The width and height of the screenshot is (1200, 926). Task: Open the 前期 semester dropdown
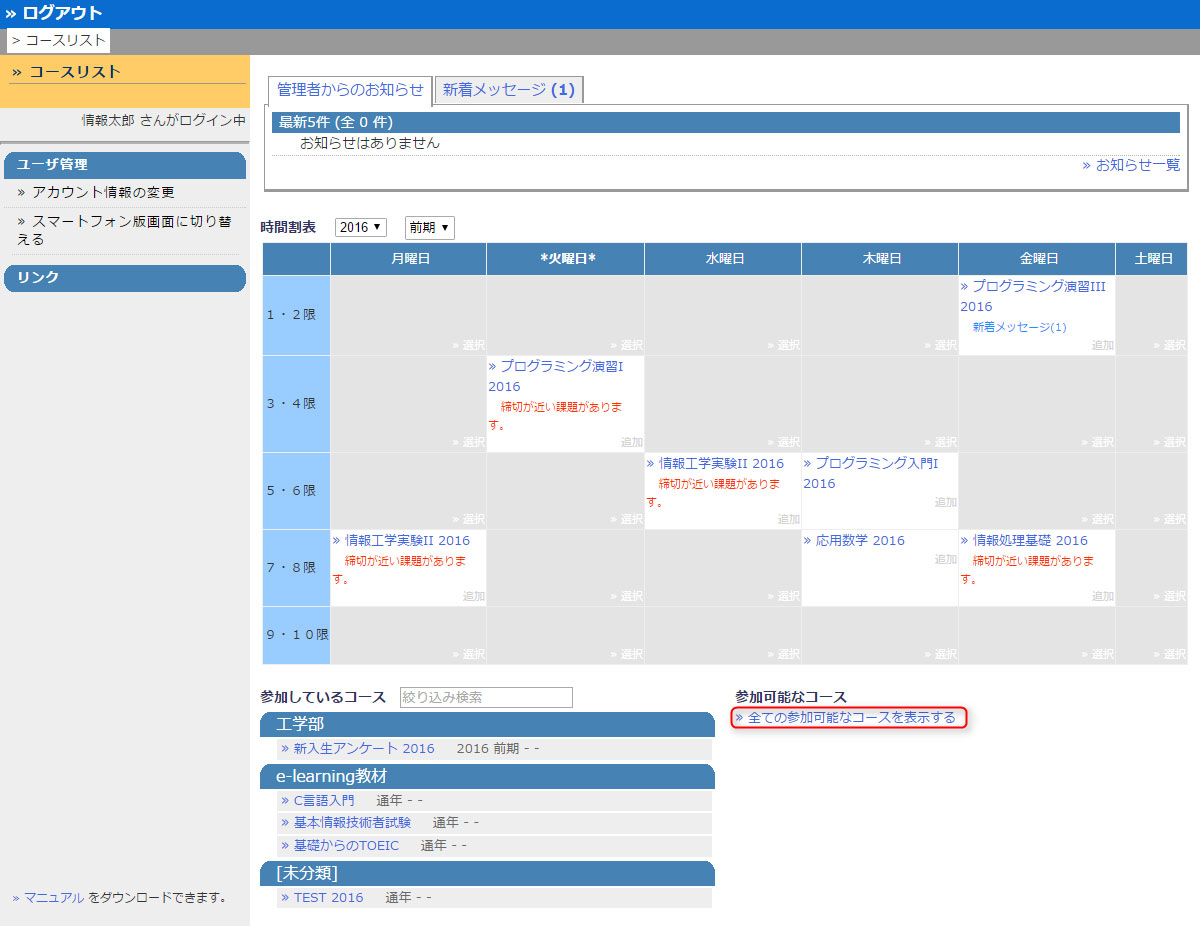[429, 228]
